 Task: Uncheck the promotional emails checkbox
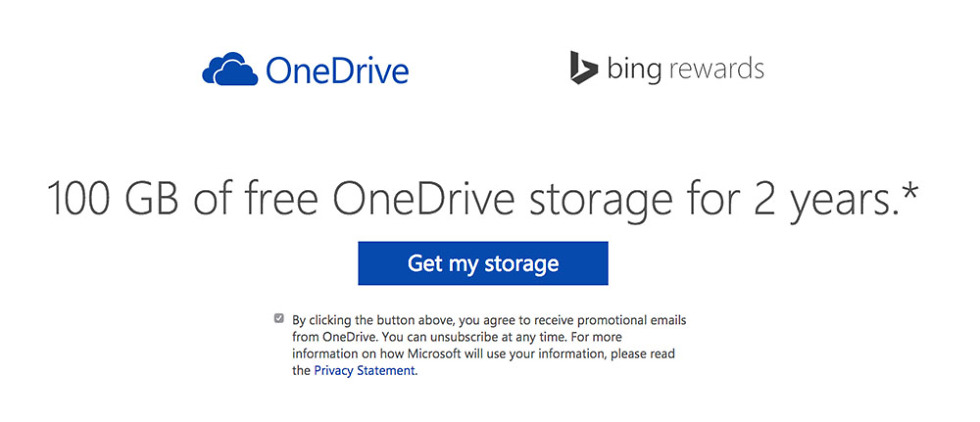click(279, 319)
